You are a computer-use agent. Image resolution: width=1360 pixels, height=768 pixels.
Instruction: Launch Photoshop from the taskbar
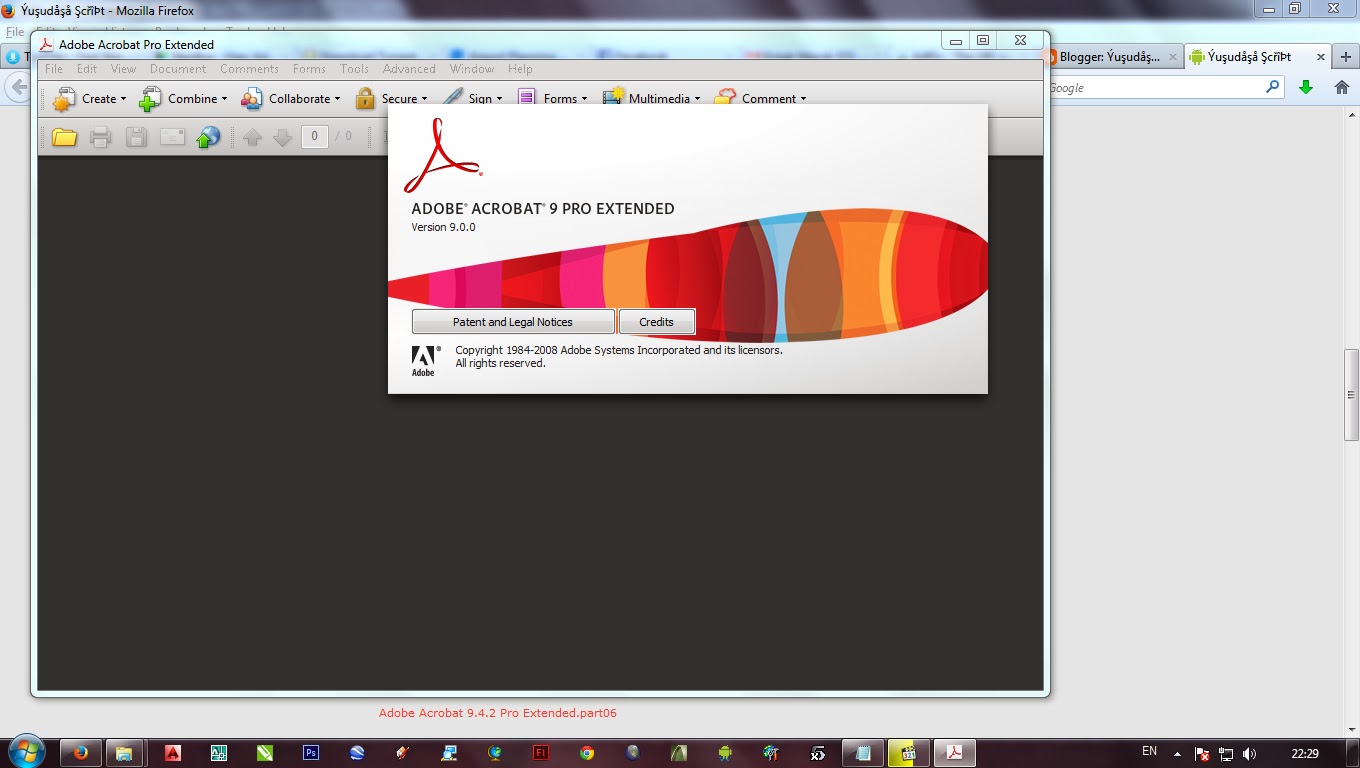(x=310, y=753)
